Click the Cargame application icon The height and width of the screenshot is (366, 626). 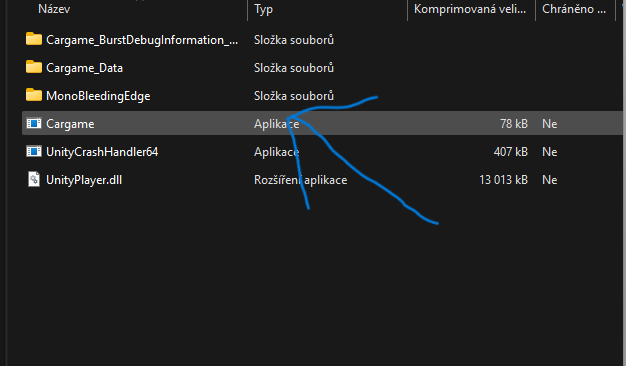click(x=34, y=123)
